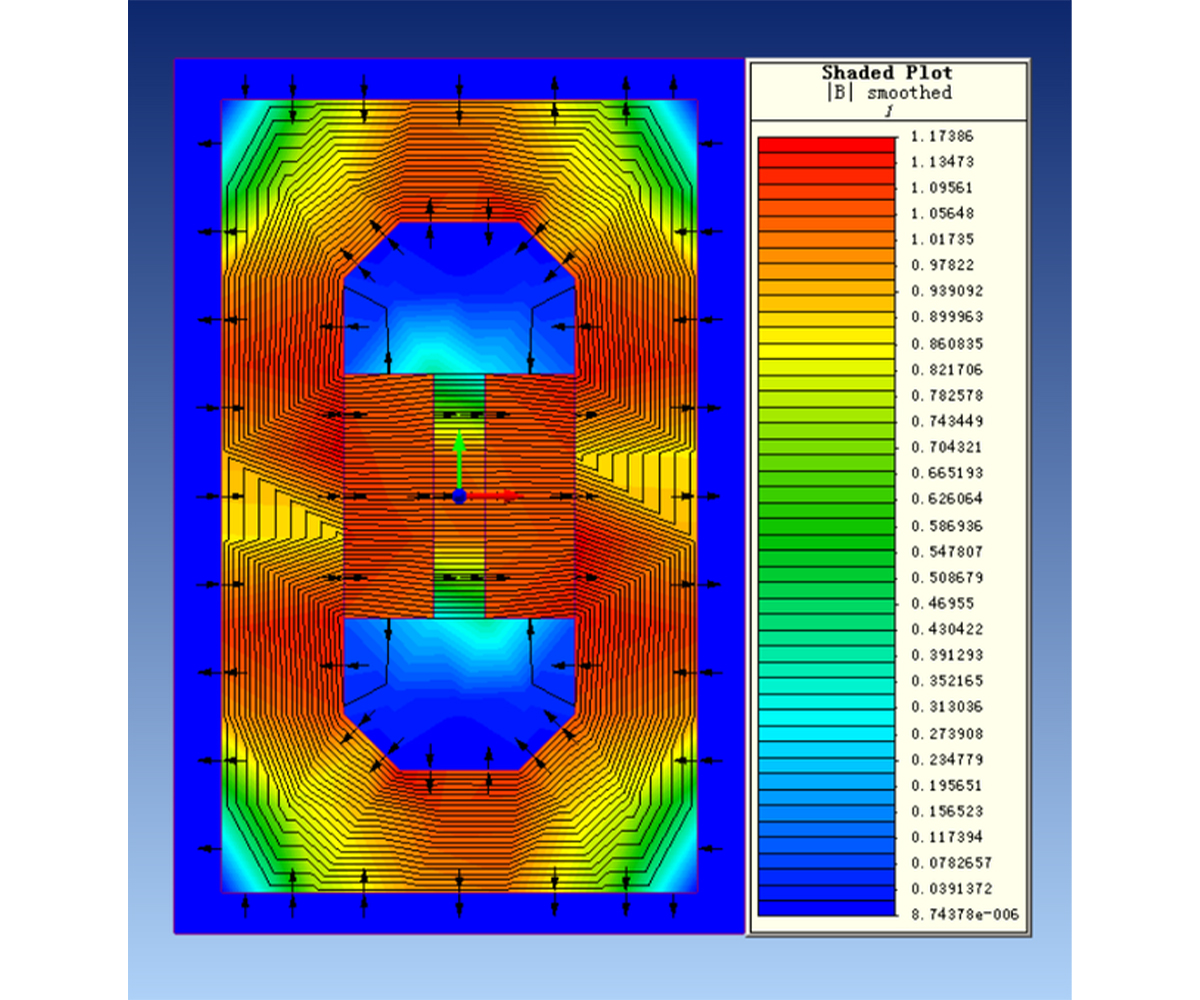Select the |B| smoothed legend subtitle
1200x1000 pixels.
click(x=886, y=93)
